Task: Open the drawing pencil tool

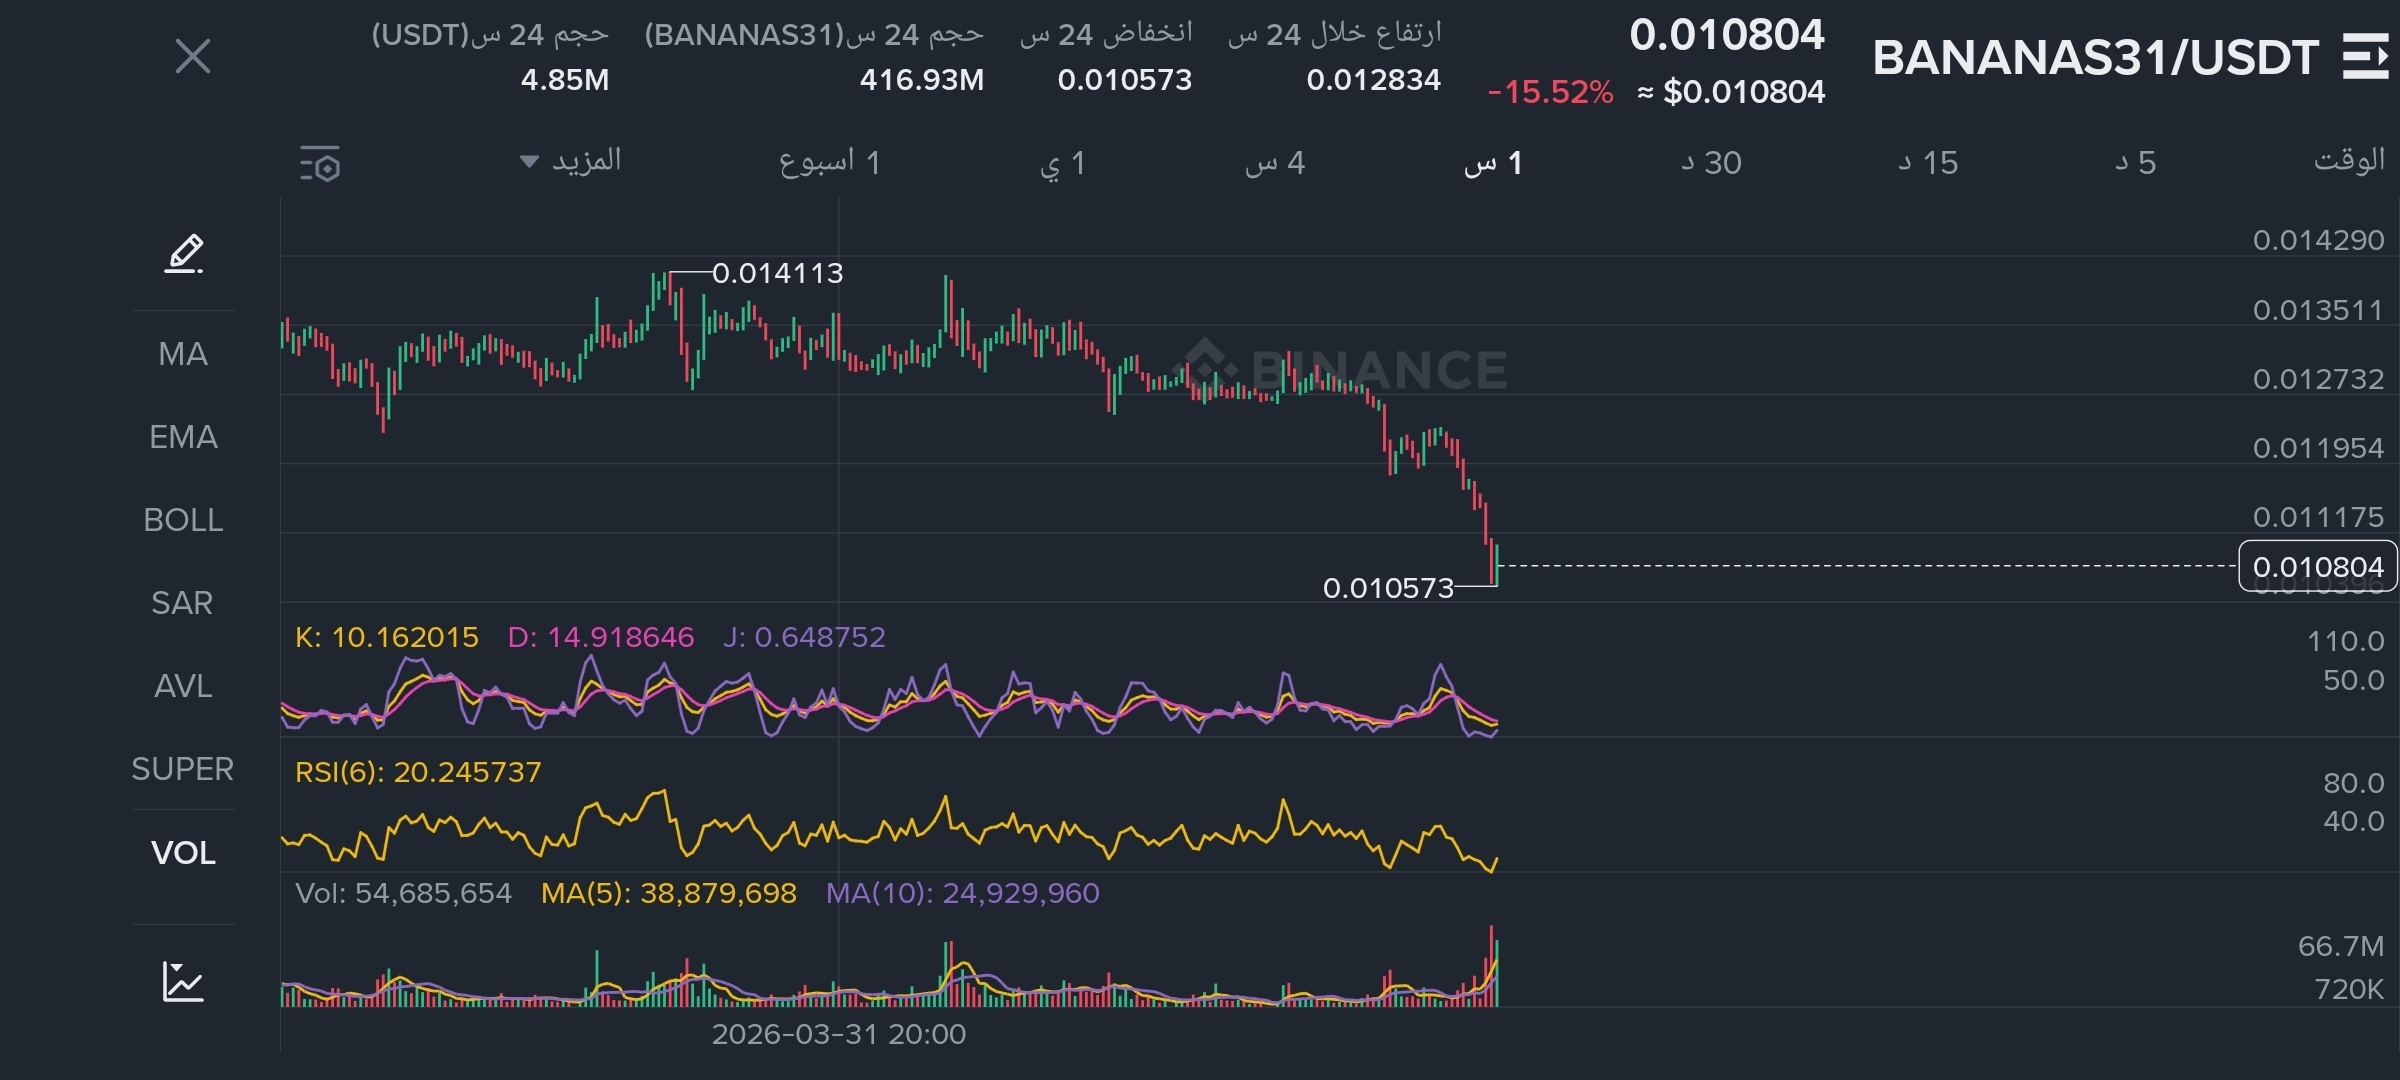Action: 184,254
